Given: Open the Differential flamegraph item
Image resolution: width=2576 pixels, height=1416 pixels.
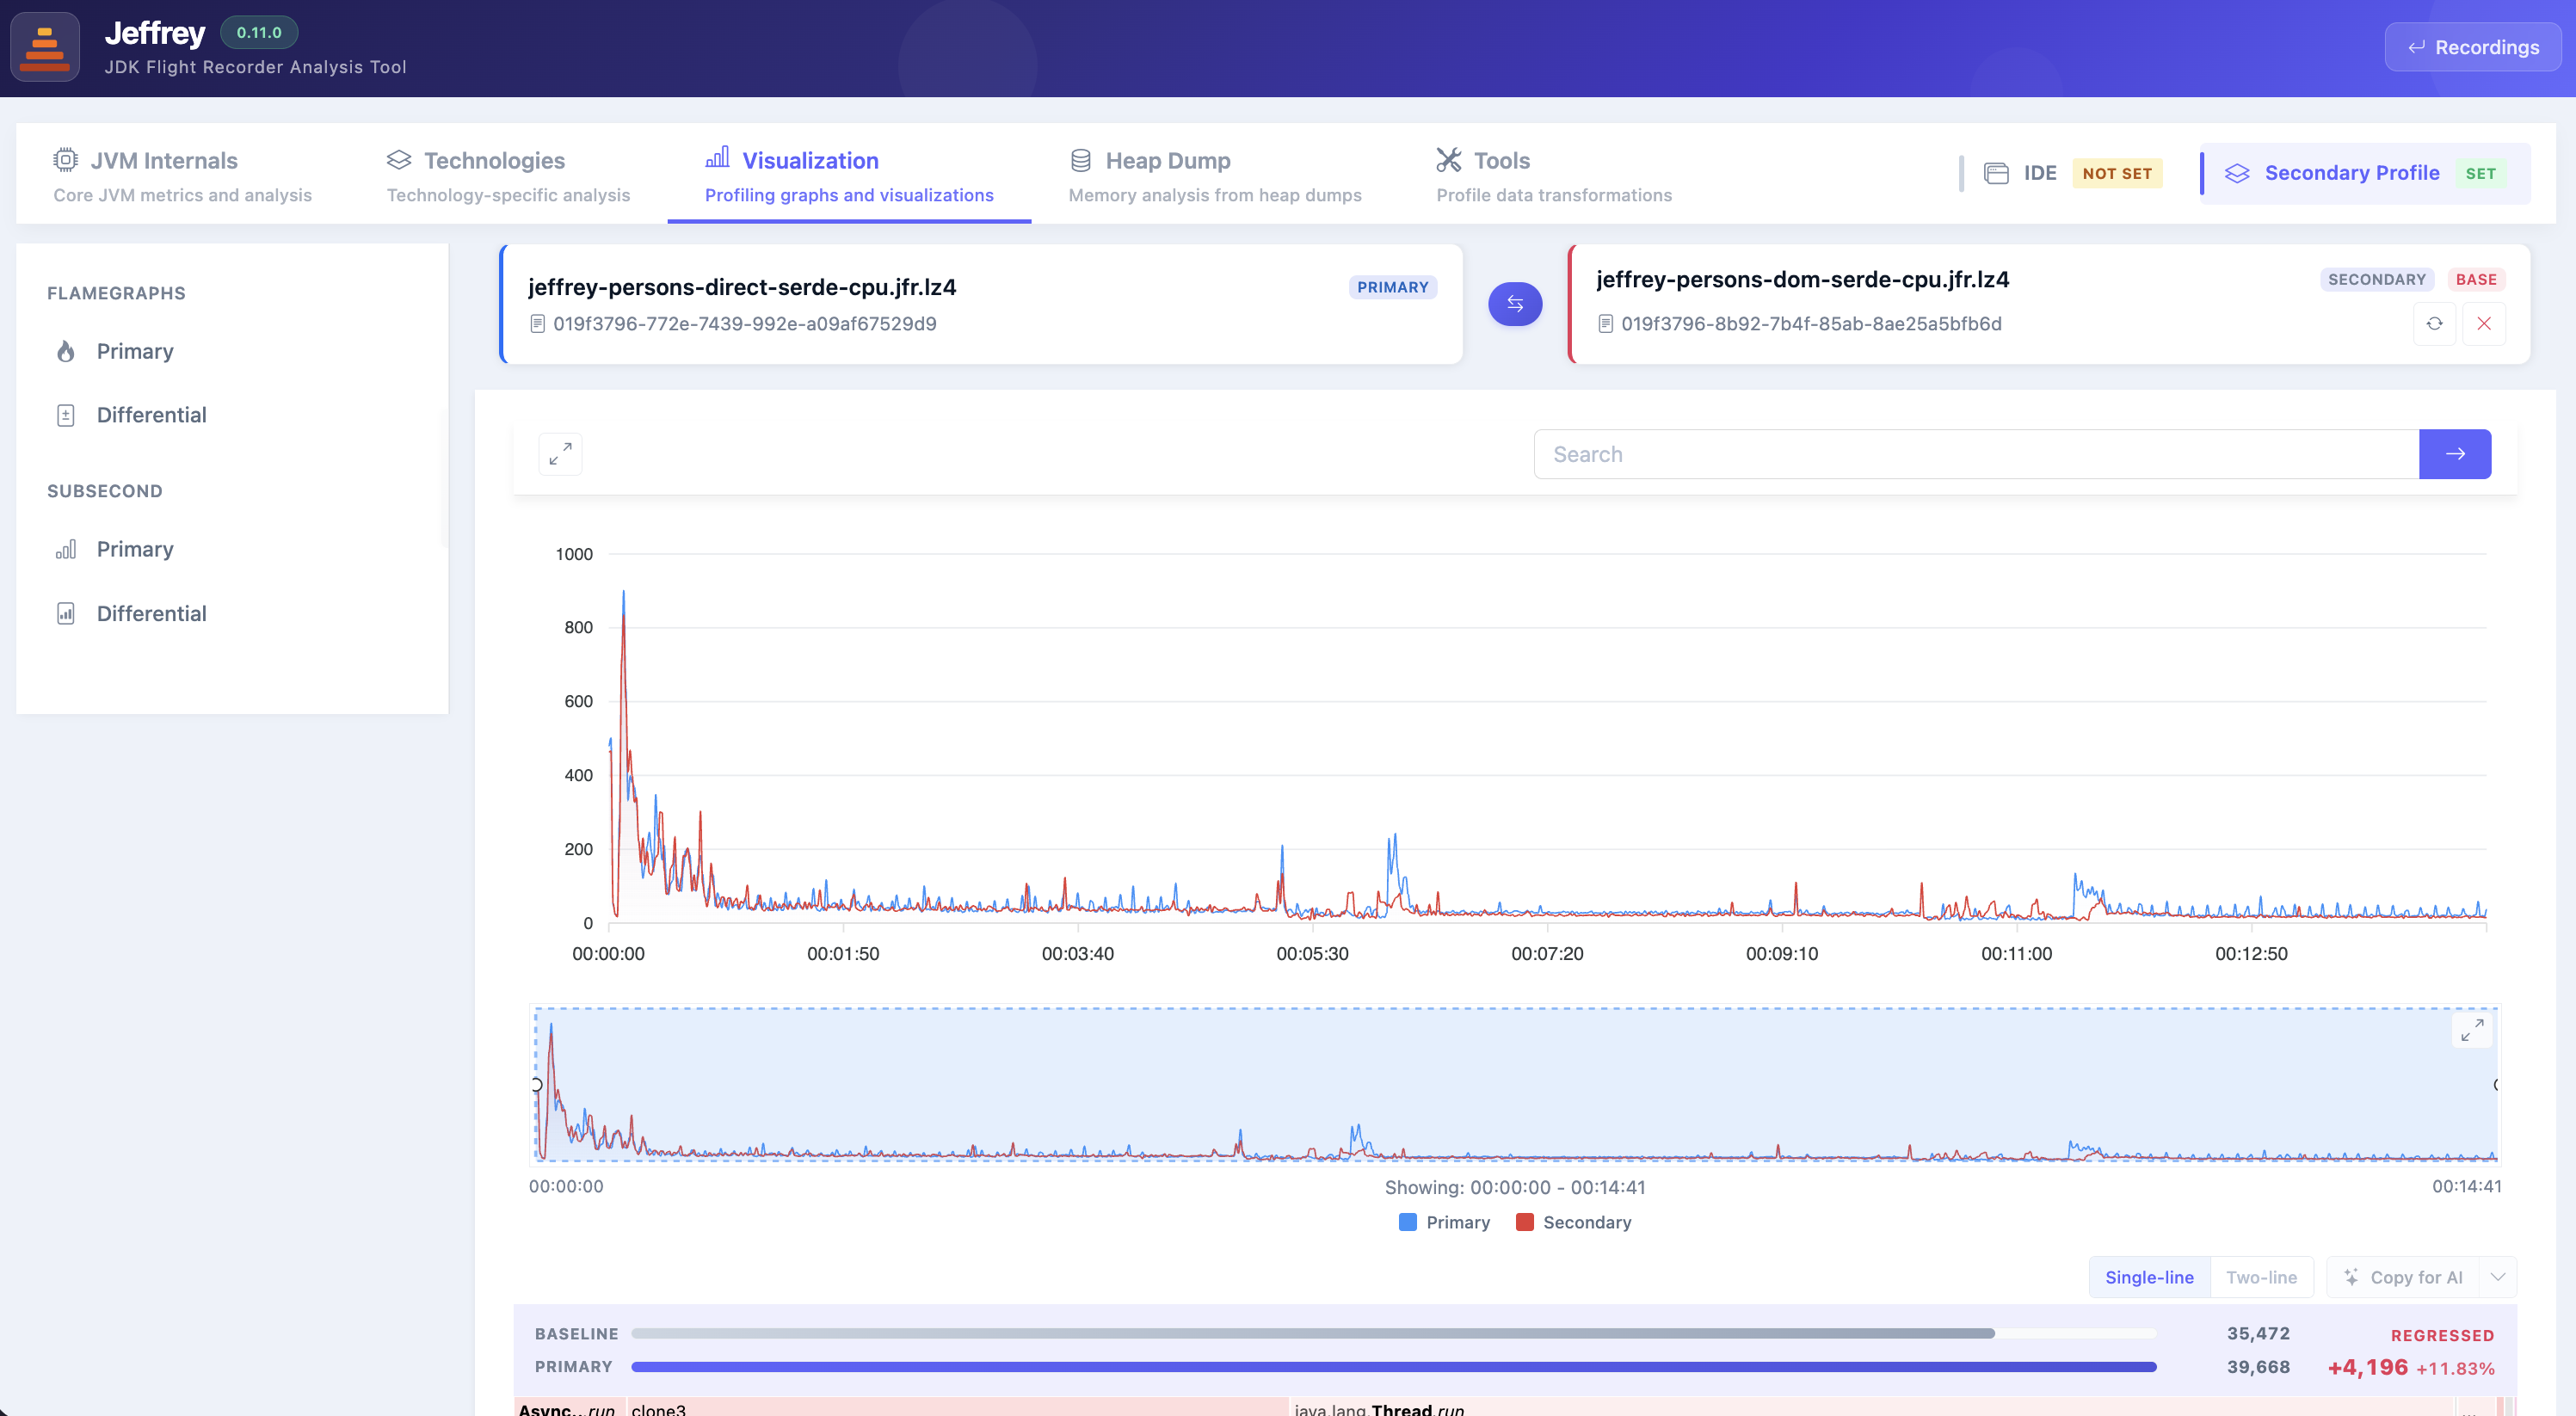Looking at the screenshot, I should (x=232, y=415).
